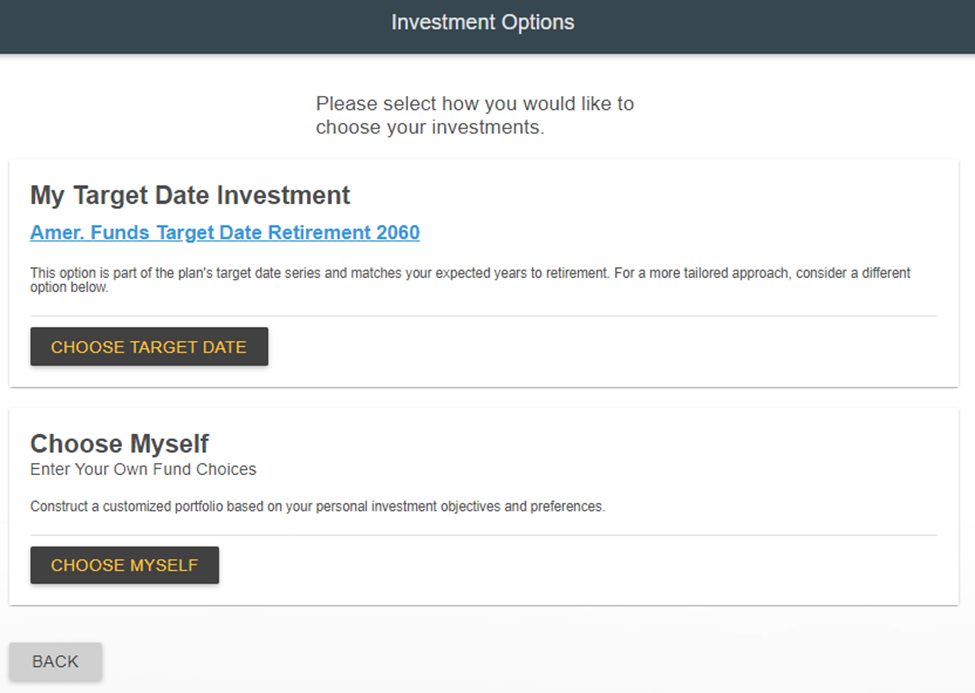
Task: Click the divider line above CHOOSE MYSELF
Action: tap(600, 535)
